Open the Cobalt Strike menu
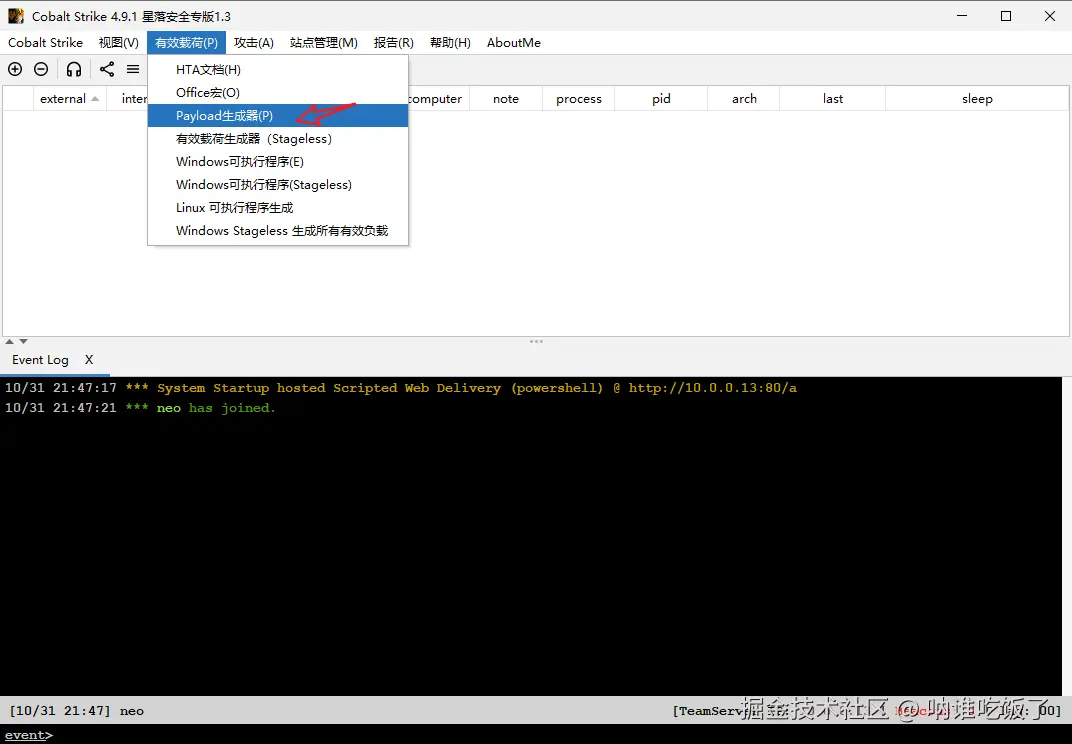 (x=45, y=42)
